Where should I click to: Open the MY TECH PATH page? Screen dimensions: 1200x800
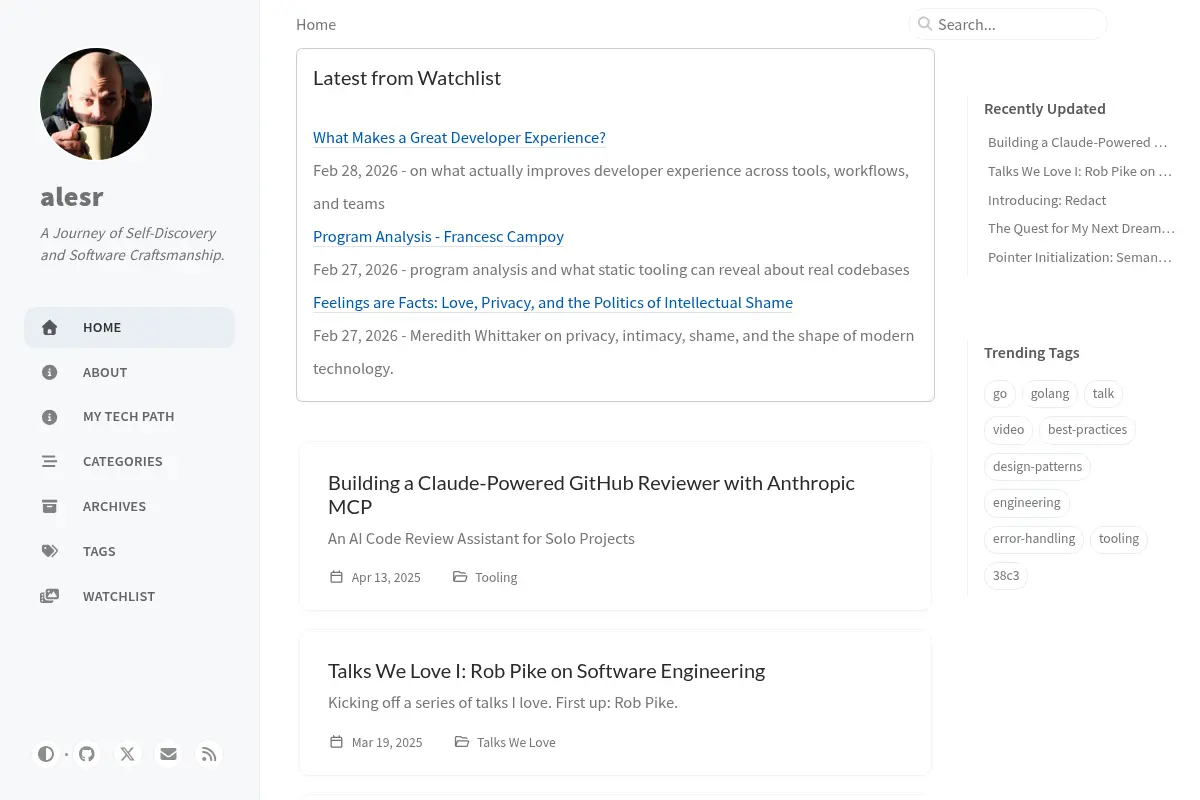pyautogui.click(x=130, y=417)
